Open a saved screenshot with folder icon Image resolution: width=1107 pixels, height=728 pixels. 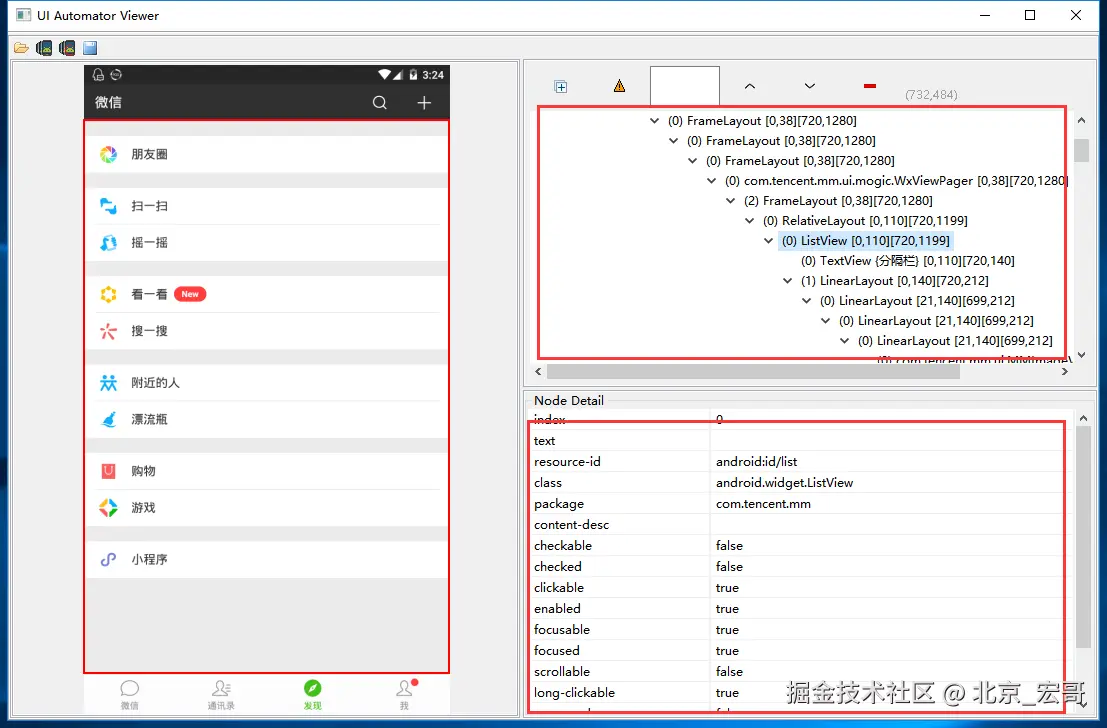pyautogui.click(x=21, y=48)
